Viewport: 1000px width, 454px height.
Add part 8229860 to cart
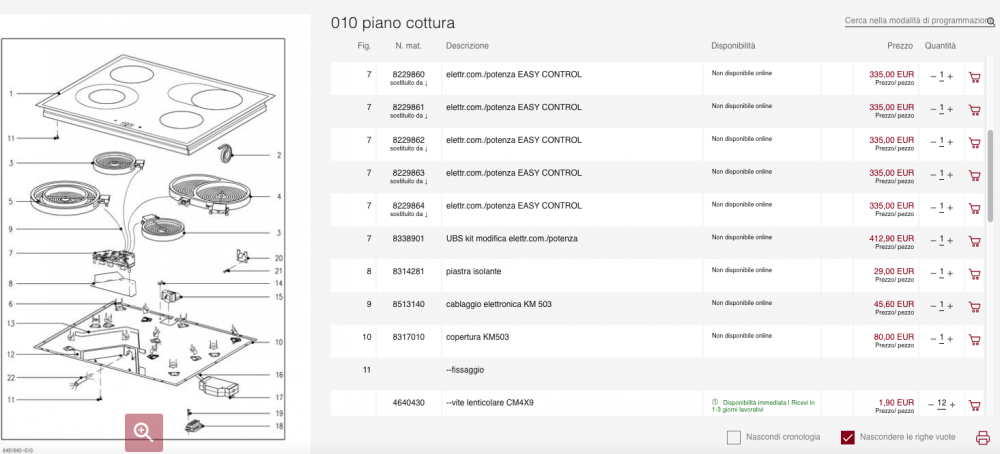(x=974, y=77)
